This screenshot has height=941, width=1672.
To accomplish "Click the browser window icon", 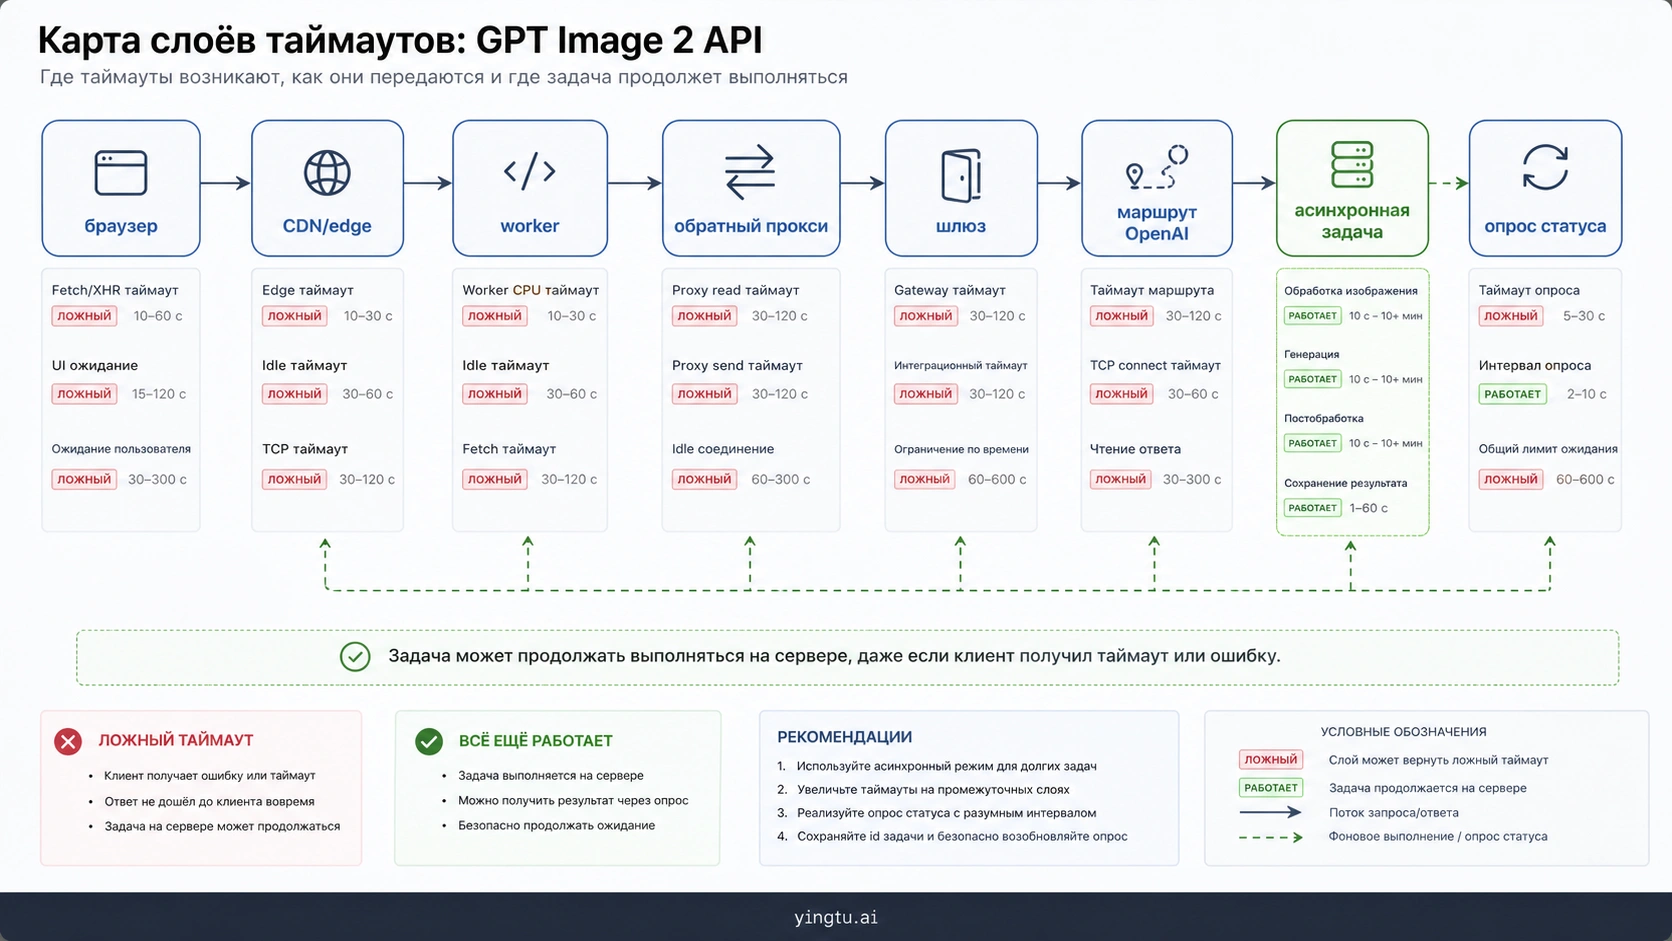I will (121, 173).
